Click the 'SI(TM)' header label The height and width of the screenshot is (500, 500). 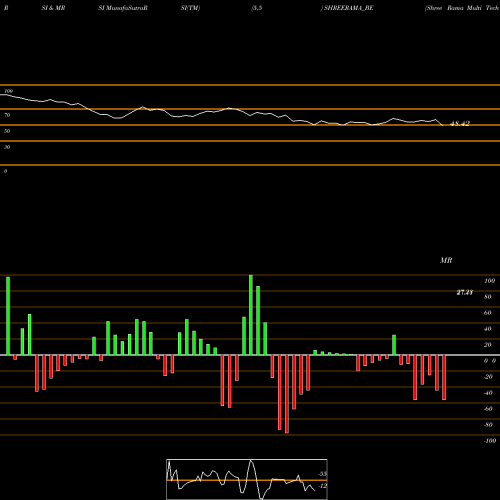pyautogui.click(x=190, y=8)
